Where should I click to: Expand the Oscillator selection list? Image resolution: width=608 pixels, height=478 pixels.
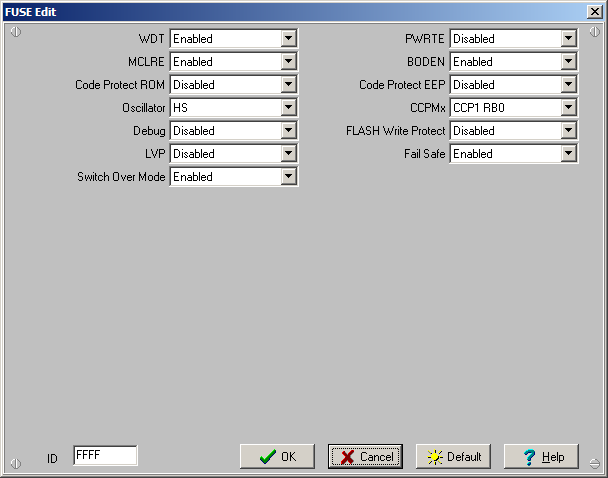(288, 108)
